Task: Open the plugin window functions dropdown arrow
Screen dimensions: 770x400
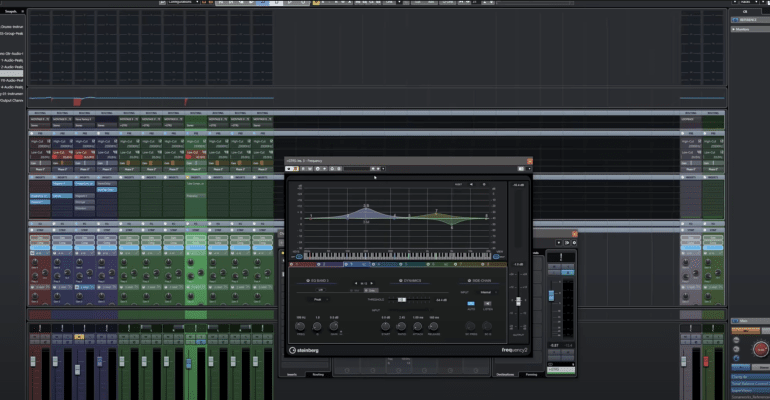Action: 529,169
